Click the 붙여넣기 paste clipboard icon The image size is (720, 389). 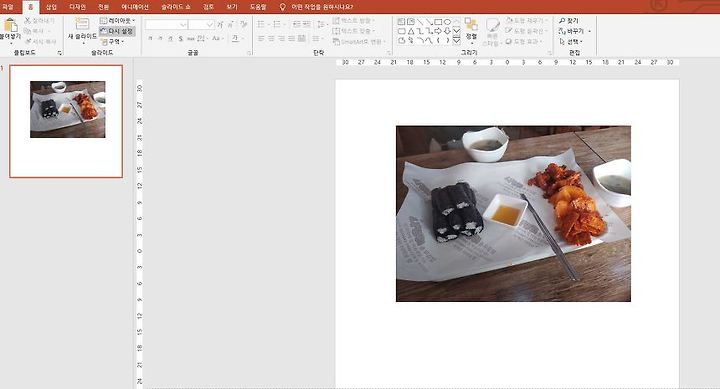pos(11,25)
